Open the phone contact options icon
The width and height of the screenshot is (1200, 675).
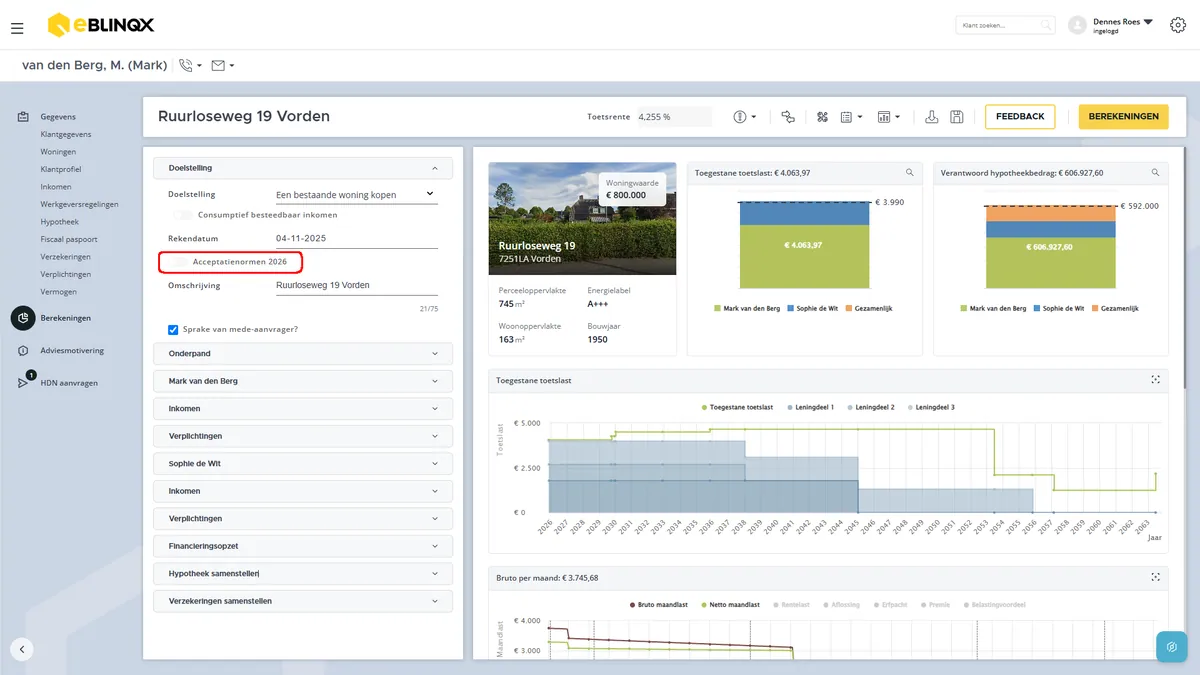coord(185,66)
